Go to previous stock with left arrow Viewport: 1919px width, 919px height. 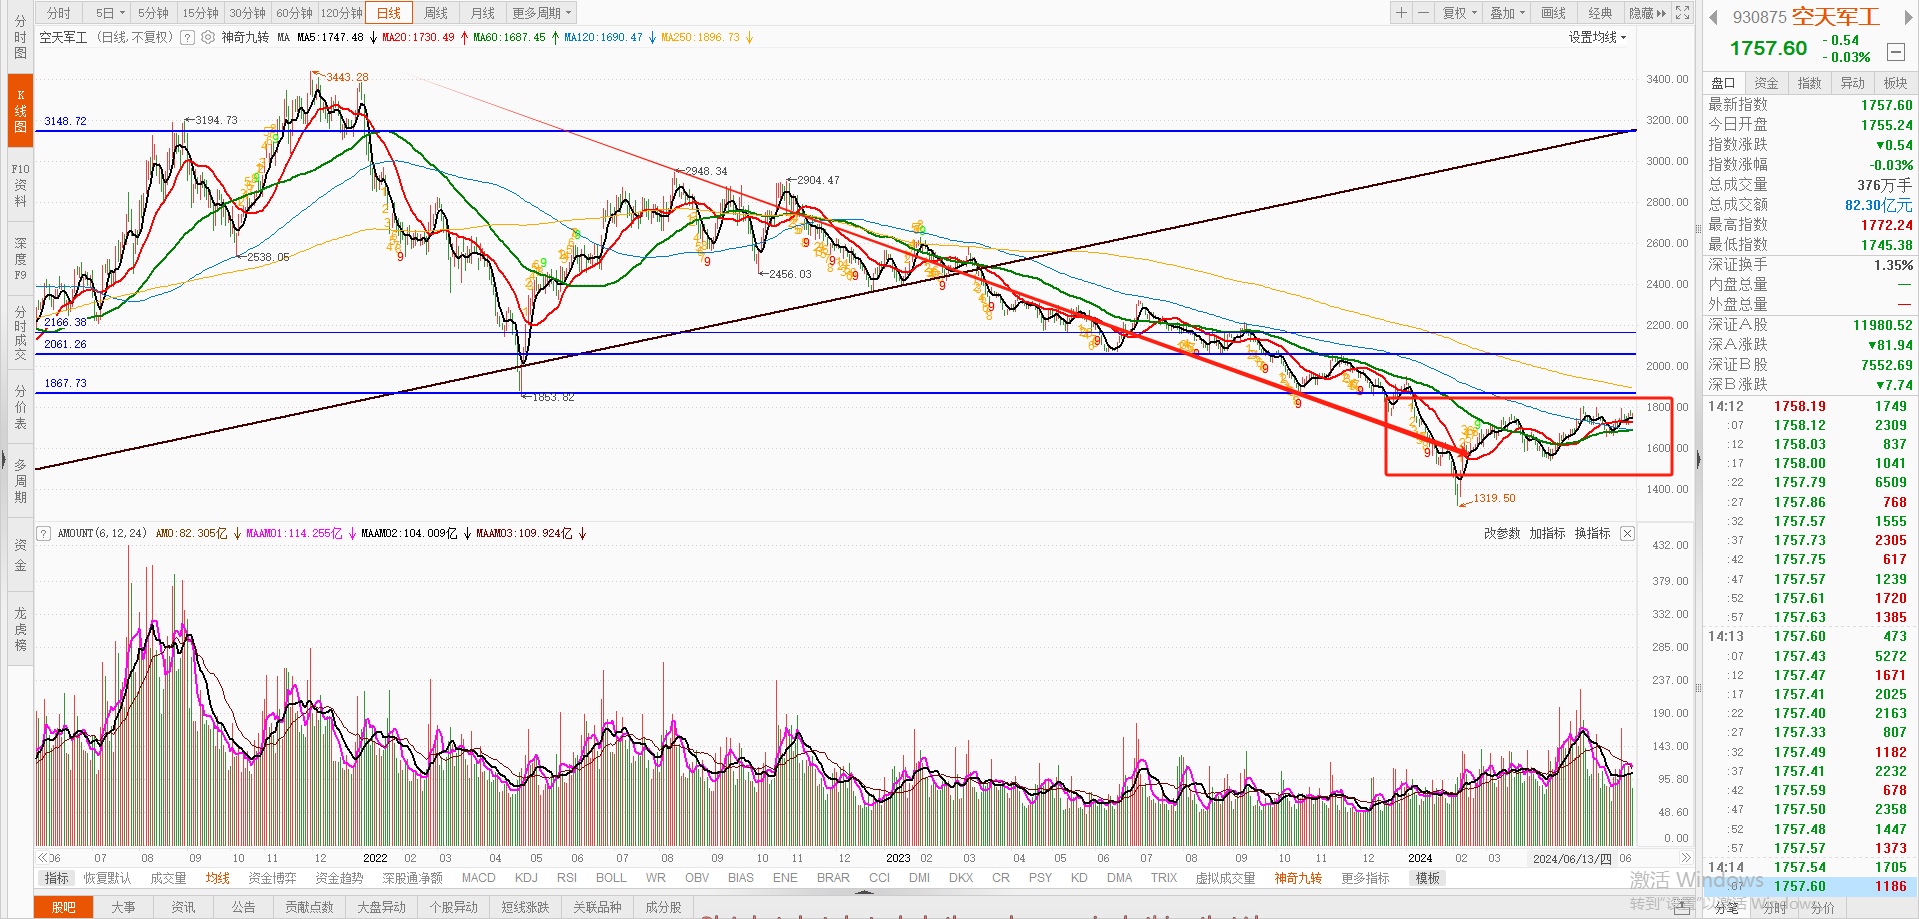(1713, 17)
